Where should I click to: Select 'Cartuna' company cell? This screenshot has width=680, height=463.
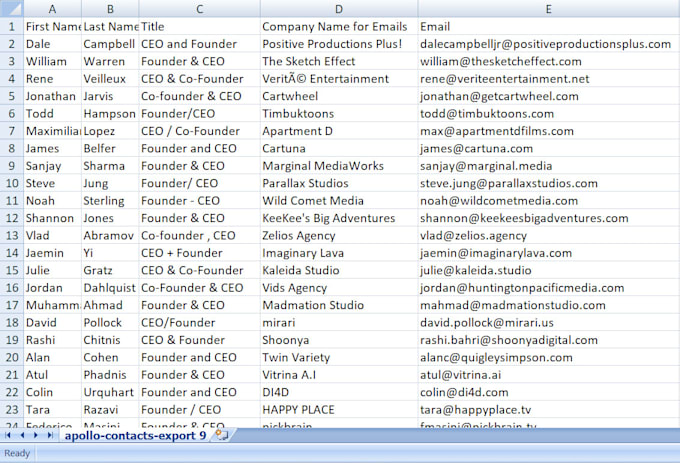click(339, 148)
